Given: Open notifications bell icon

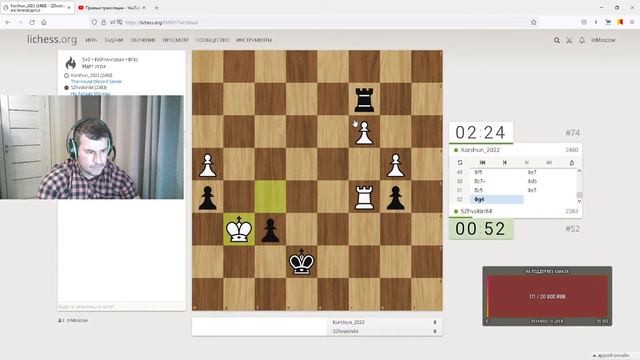Looking at the screenshot, I should pyautogui.click(x=582, y=40).
